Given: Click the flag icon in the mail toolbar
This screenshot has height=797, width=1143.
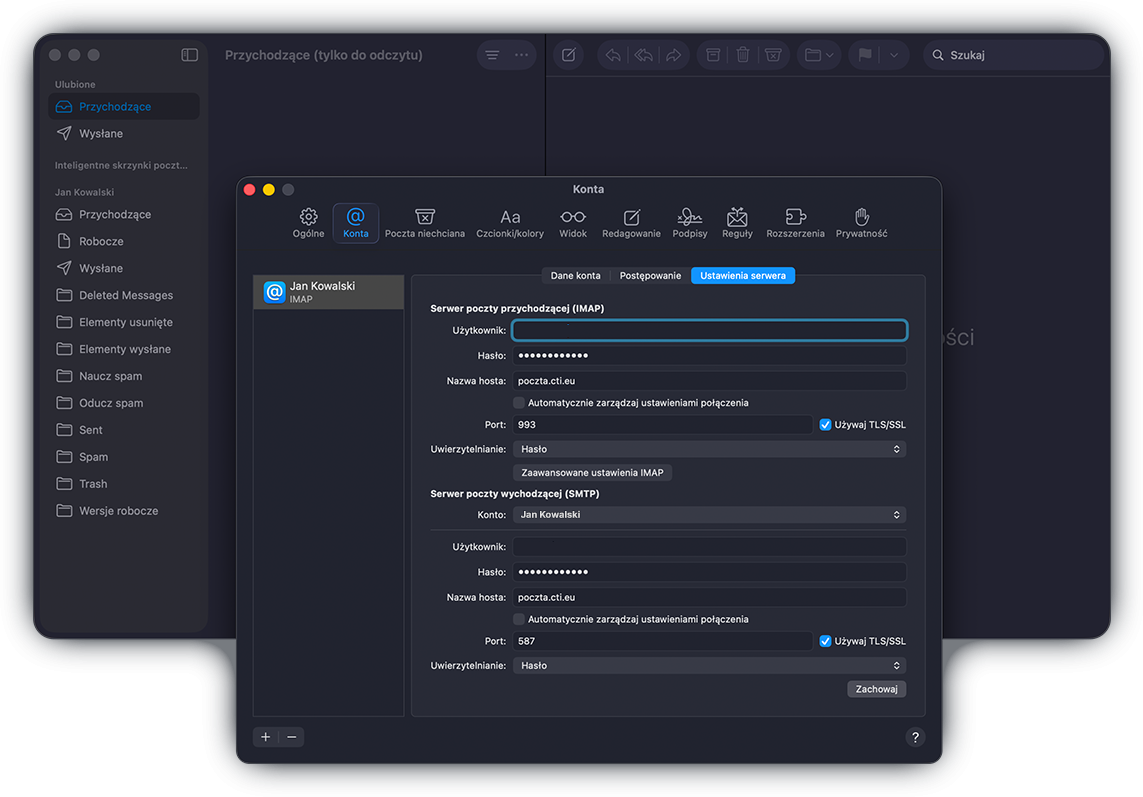Looking at the screenshot, I should click(867, 55).
